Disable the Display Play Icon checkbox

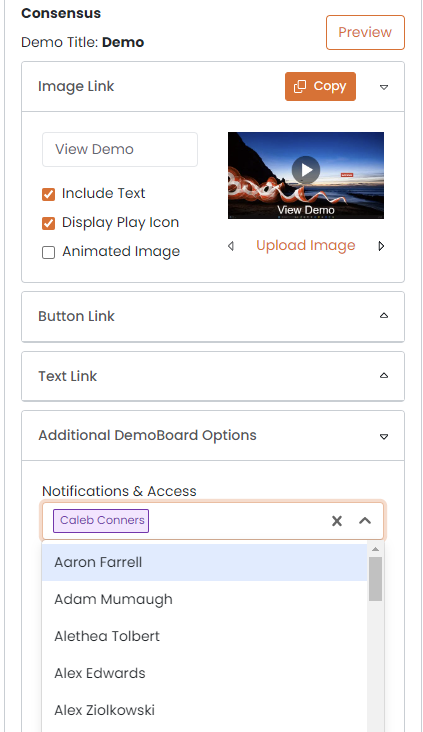point(49,223)
